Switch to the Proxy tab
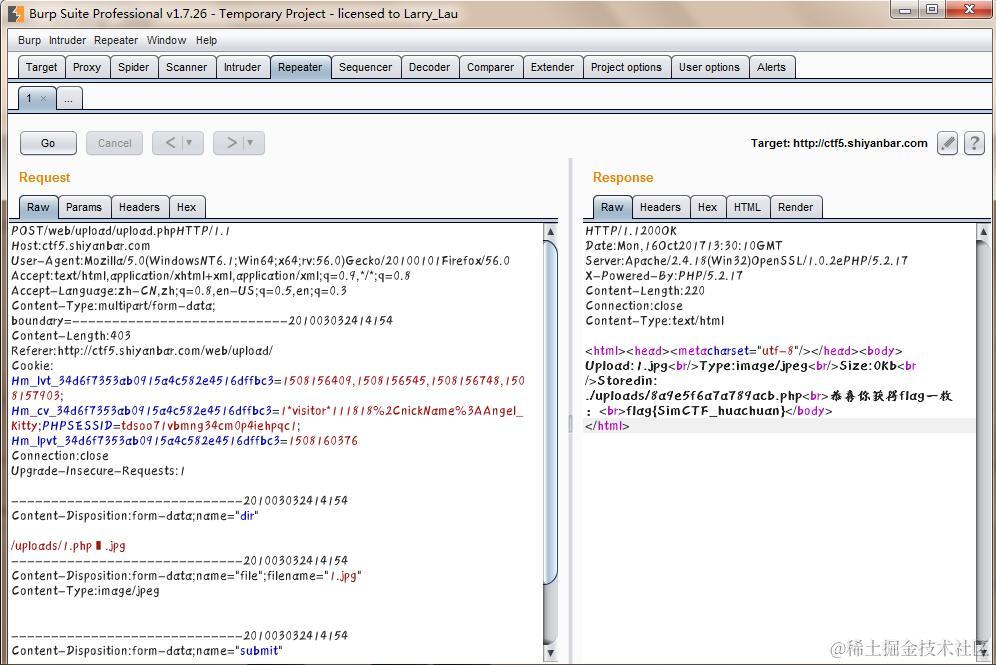 [x=87, y=67]
